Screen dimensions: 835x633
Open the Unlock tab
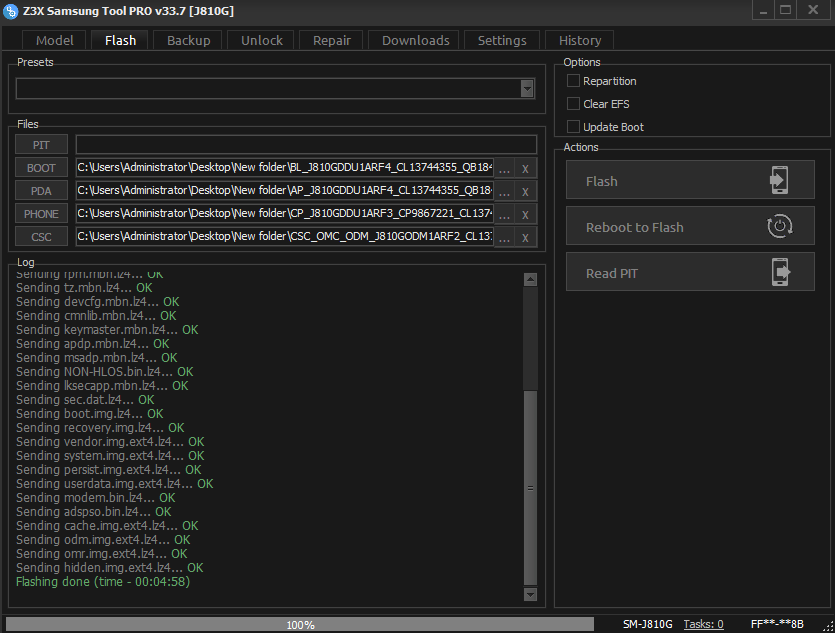261,40
